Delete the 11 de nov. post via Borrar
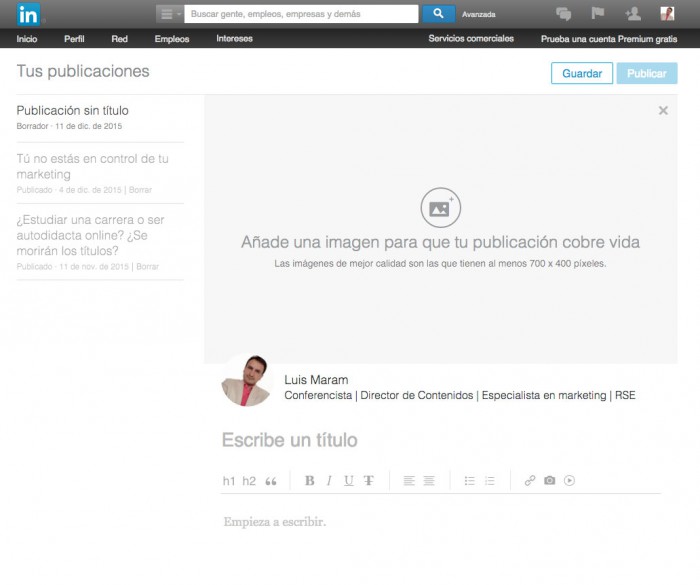 tap(147, 267)
